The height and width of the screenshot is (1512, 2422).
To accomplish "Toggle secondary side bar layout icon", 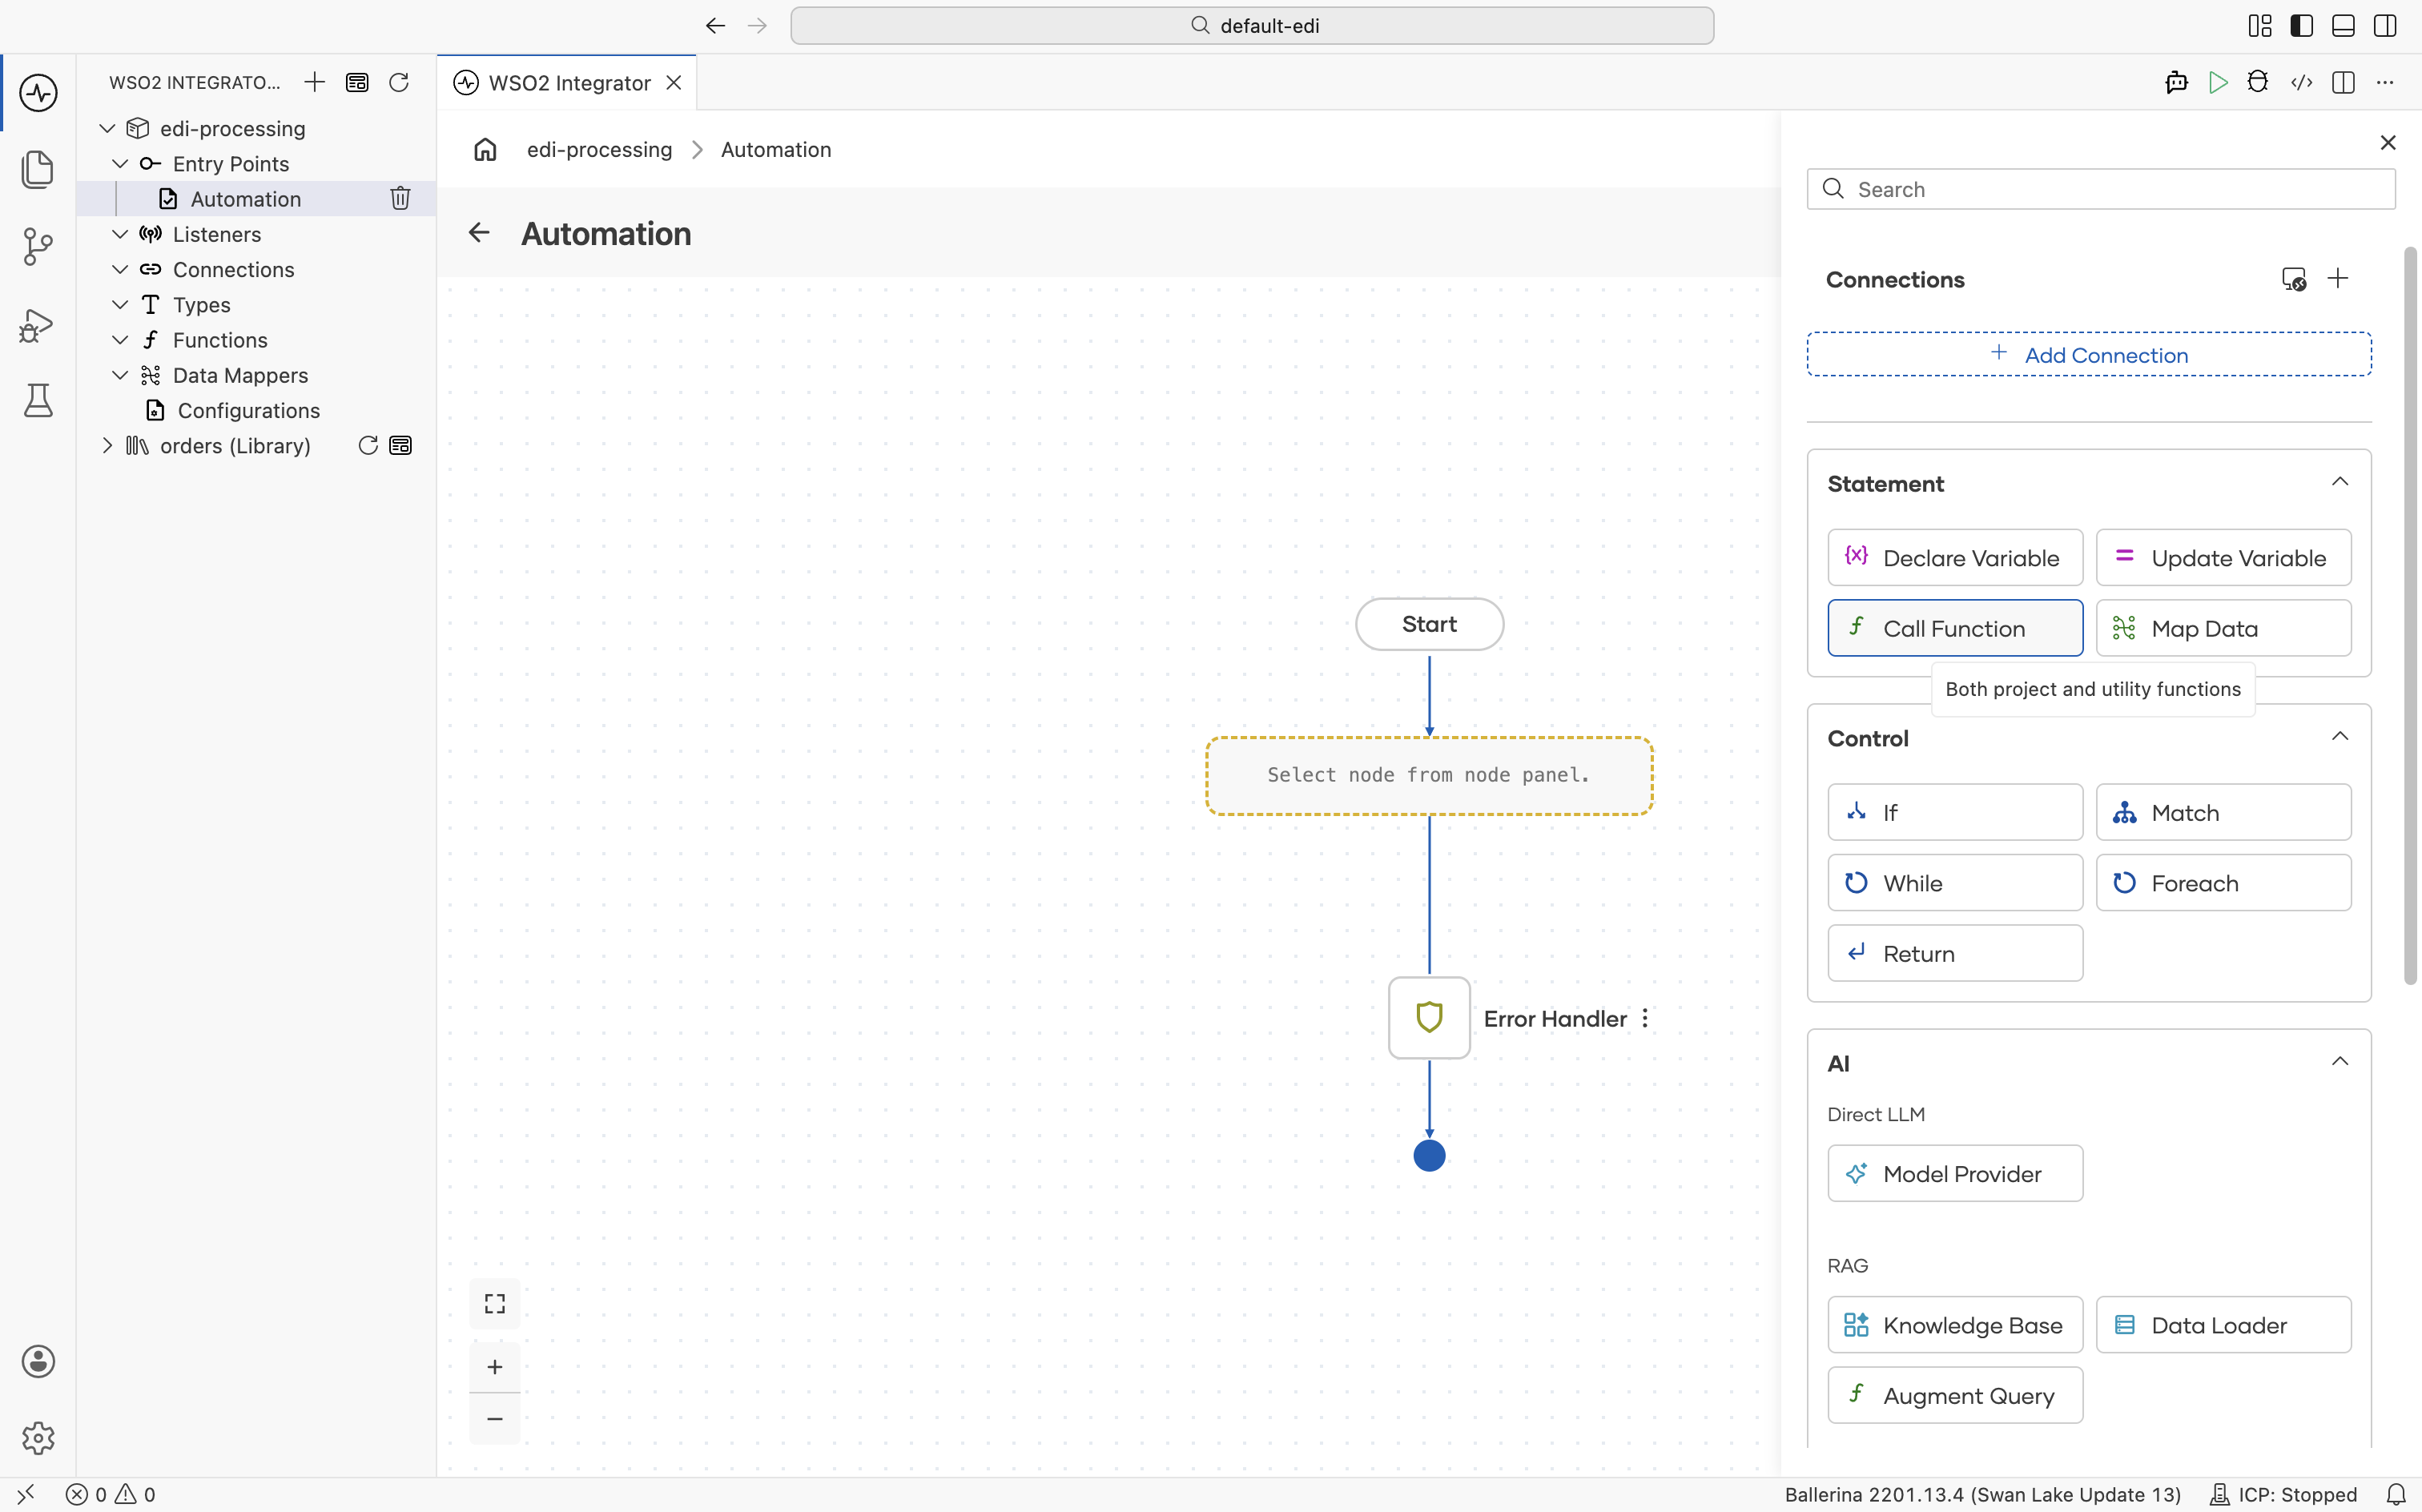I will [x=2385, y=25].
